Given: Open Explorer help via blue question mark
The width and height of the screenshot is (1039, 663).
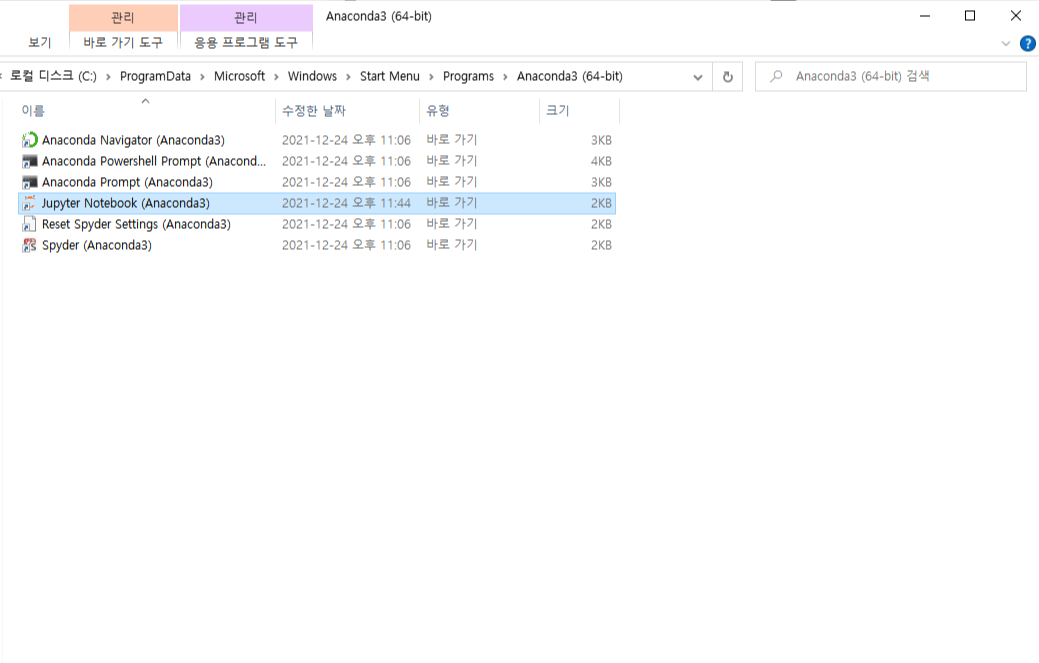Looking at the screenshot, I should pyautogui.click(x=1027, y=44).
